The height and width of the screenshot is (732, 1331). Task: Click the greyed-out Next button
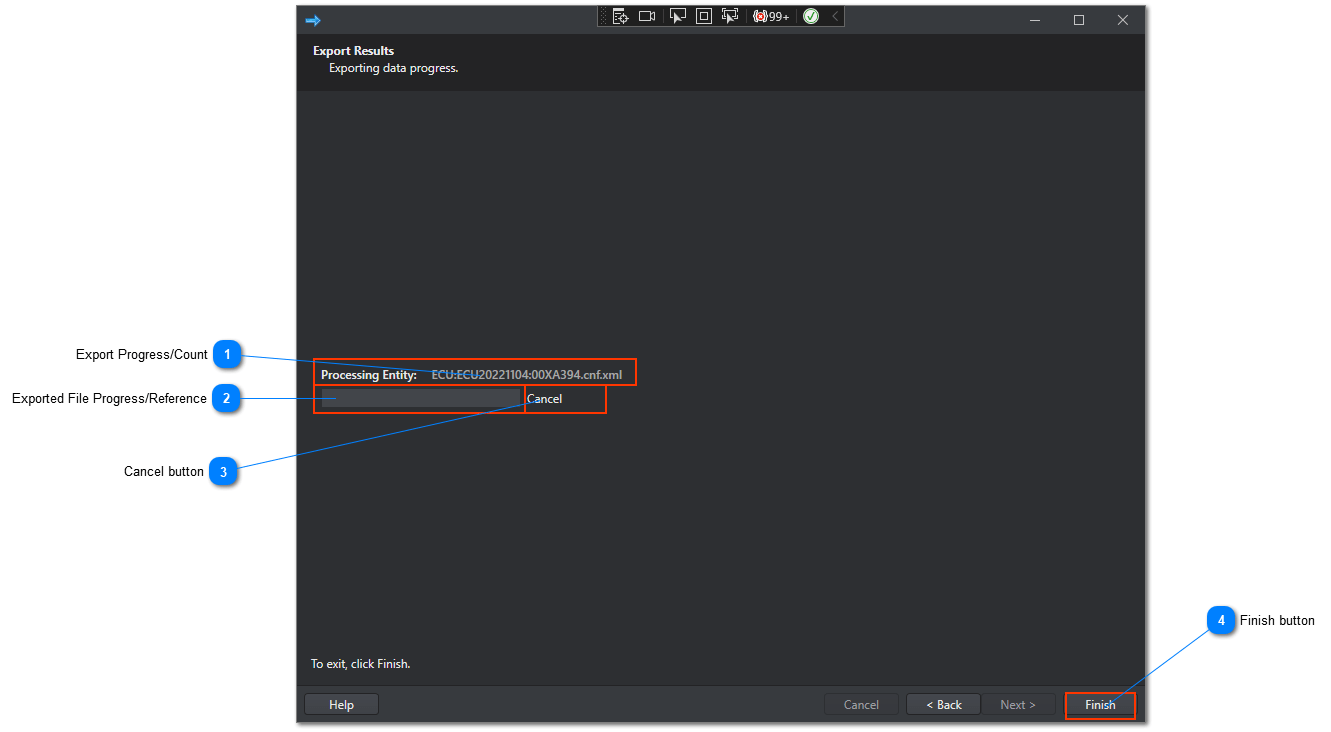pyautogui.click(x=1018, y=705)
